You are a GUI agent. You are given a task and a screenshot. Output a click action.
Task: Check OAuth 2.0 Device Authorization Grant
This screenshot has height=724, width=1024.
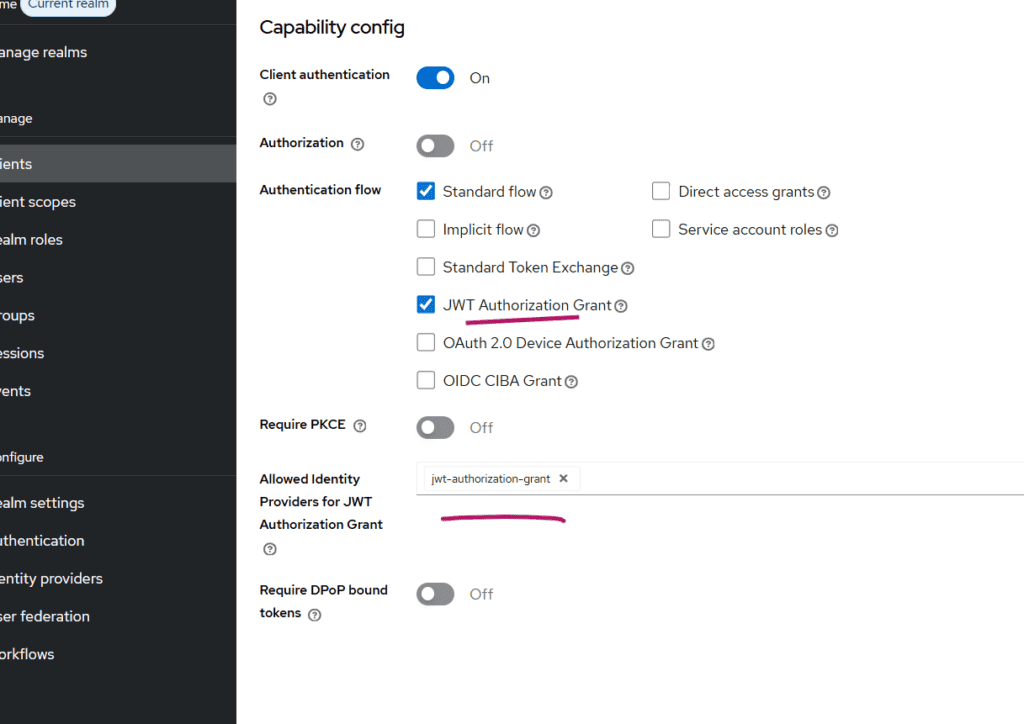coord(426,343)
